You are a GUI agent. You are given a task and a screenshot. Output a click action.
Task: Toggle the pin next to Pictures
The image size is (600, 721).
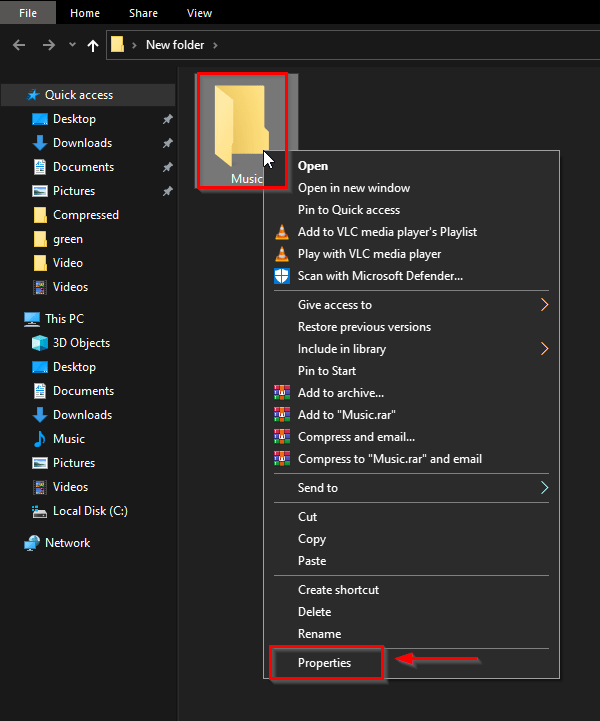click(x=167, y=191)
